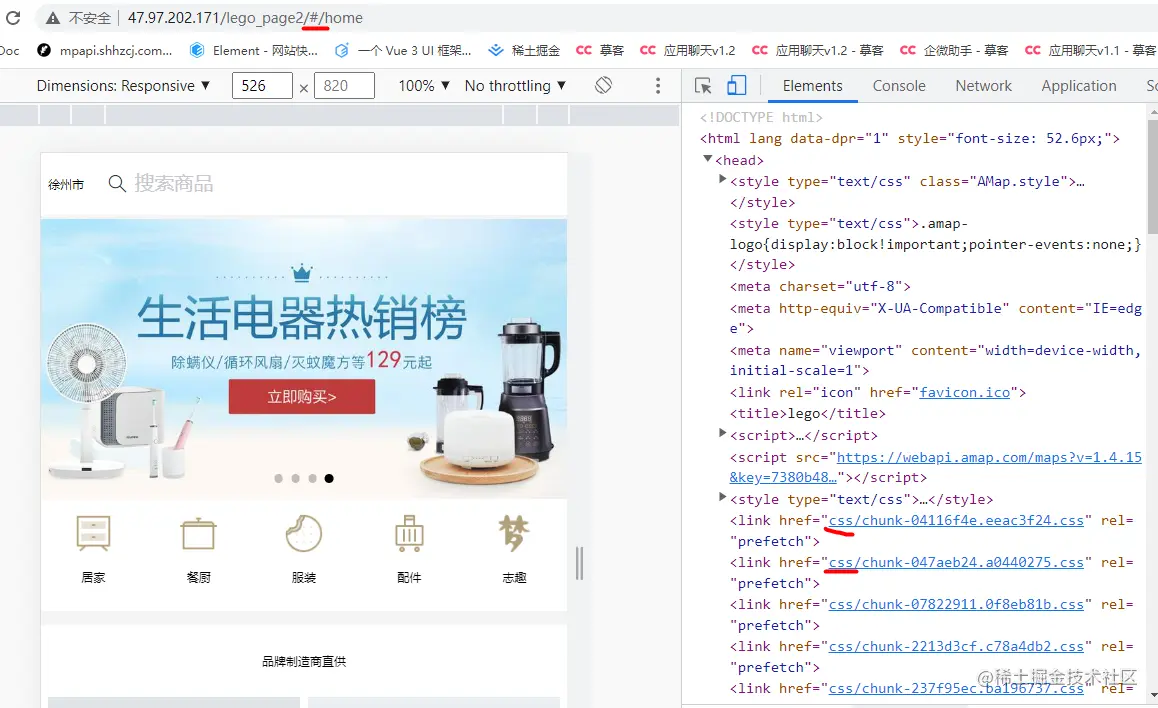
Task: Click the Elements panel scrollbar down arrow
Action: pyautogui.click(x=1153, y=695)
